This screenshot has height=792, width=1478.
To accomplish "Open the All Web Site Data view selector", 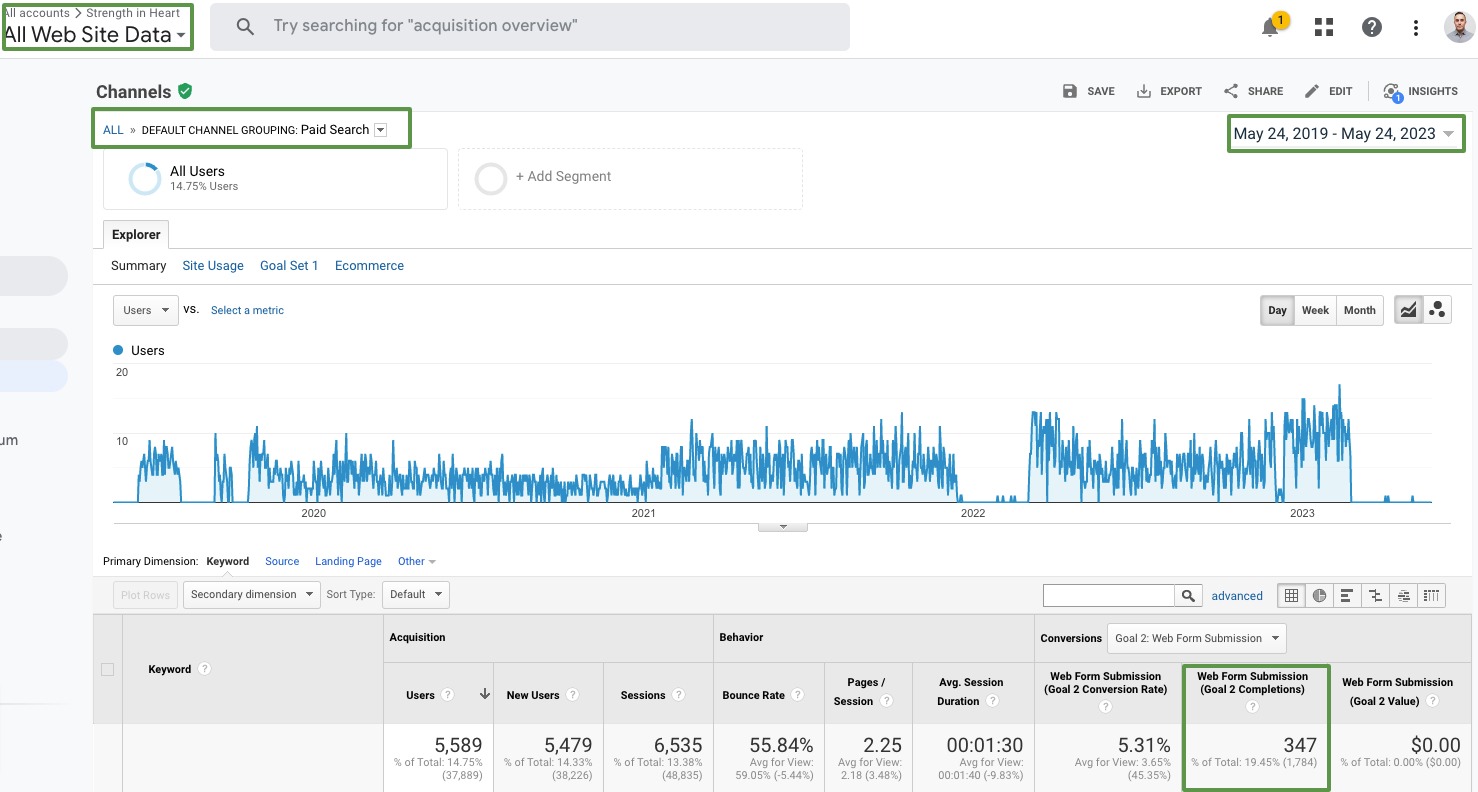I will point(96,34).
